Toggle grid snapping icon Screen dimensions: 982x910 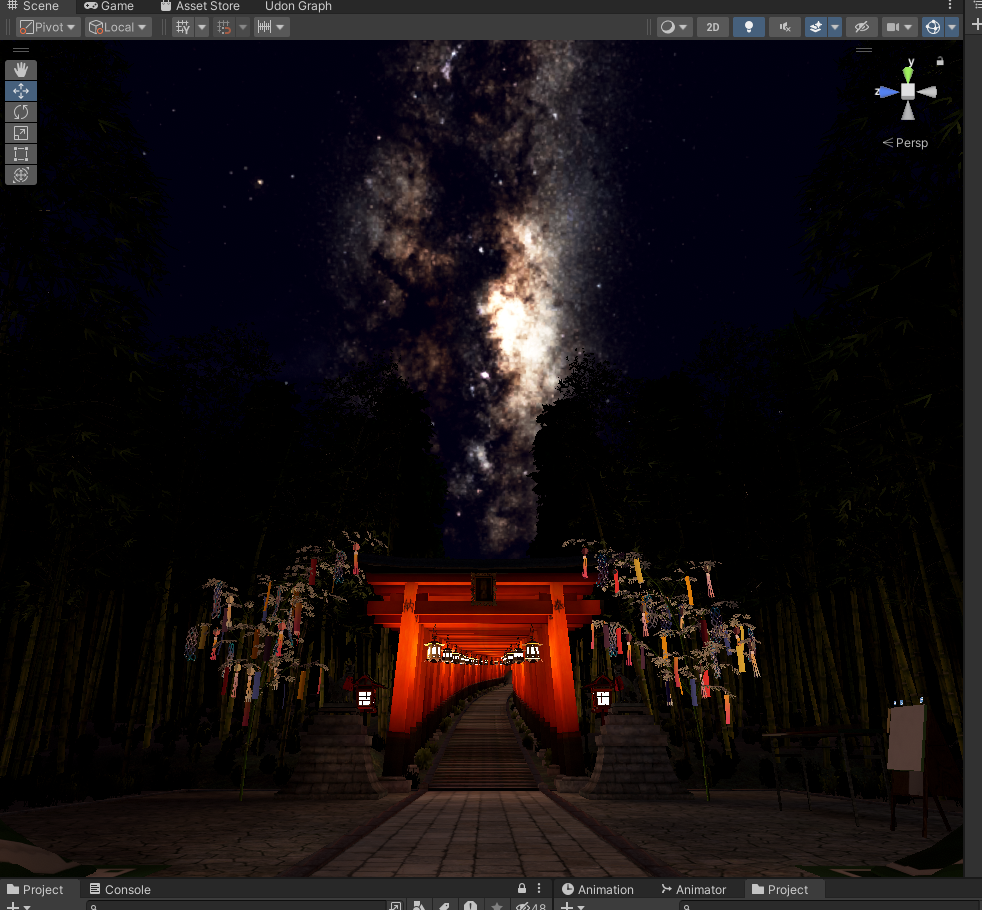[x=224, y=27]
